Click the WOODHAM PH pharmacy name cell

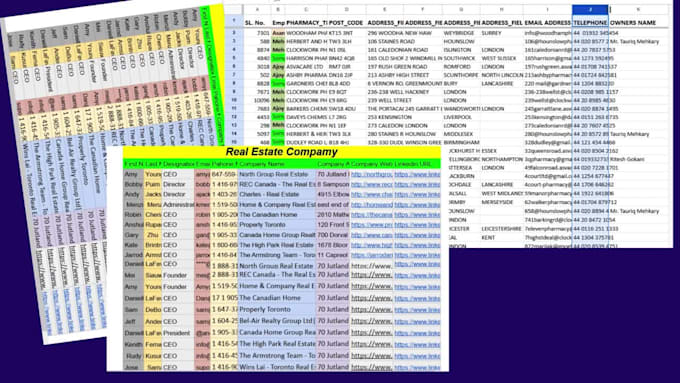306,33
